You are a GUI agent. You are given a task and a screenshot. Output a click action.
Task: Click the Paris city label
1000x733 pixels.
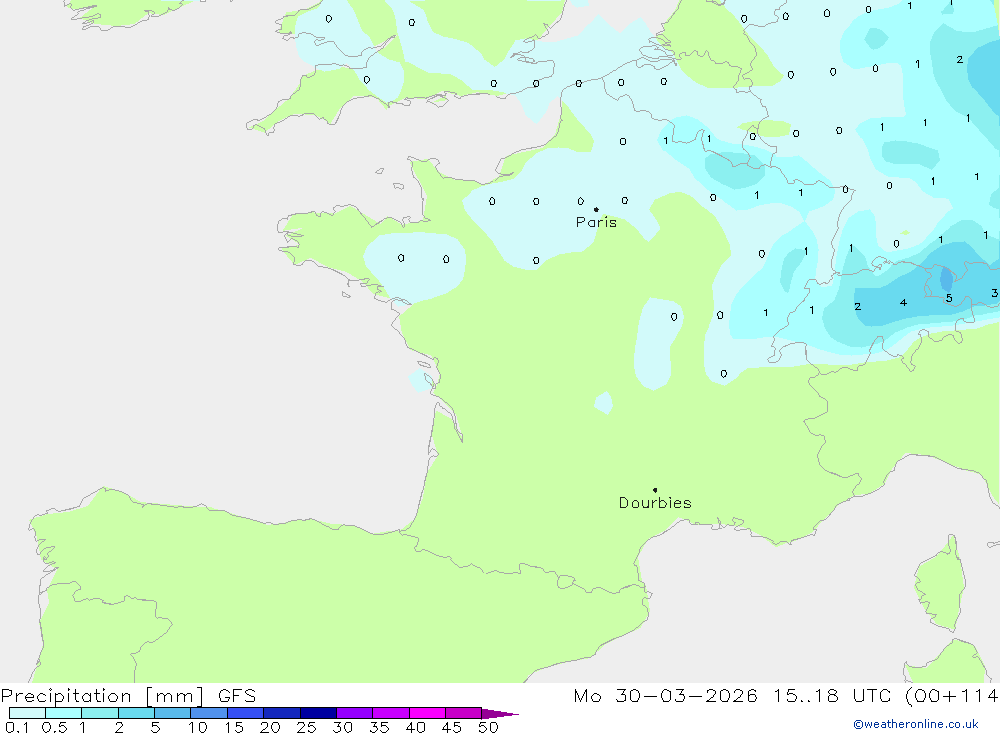tap(596, 222)
